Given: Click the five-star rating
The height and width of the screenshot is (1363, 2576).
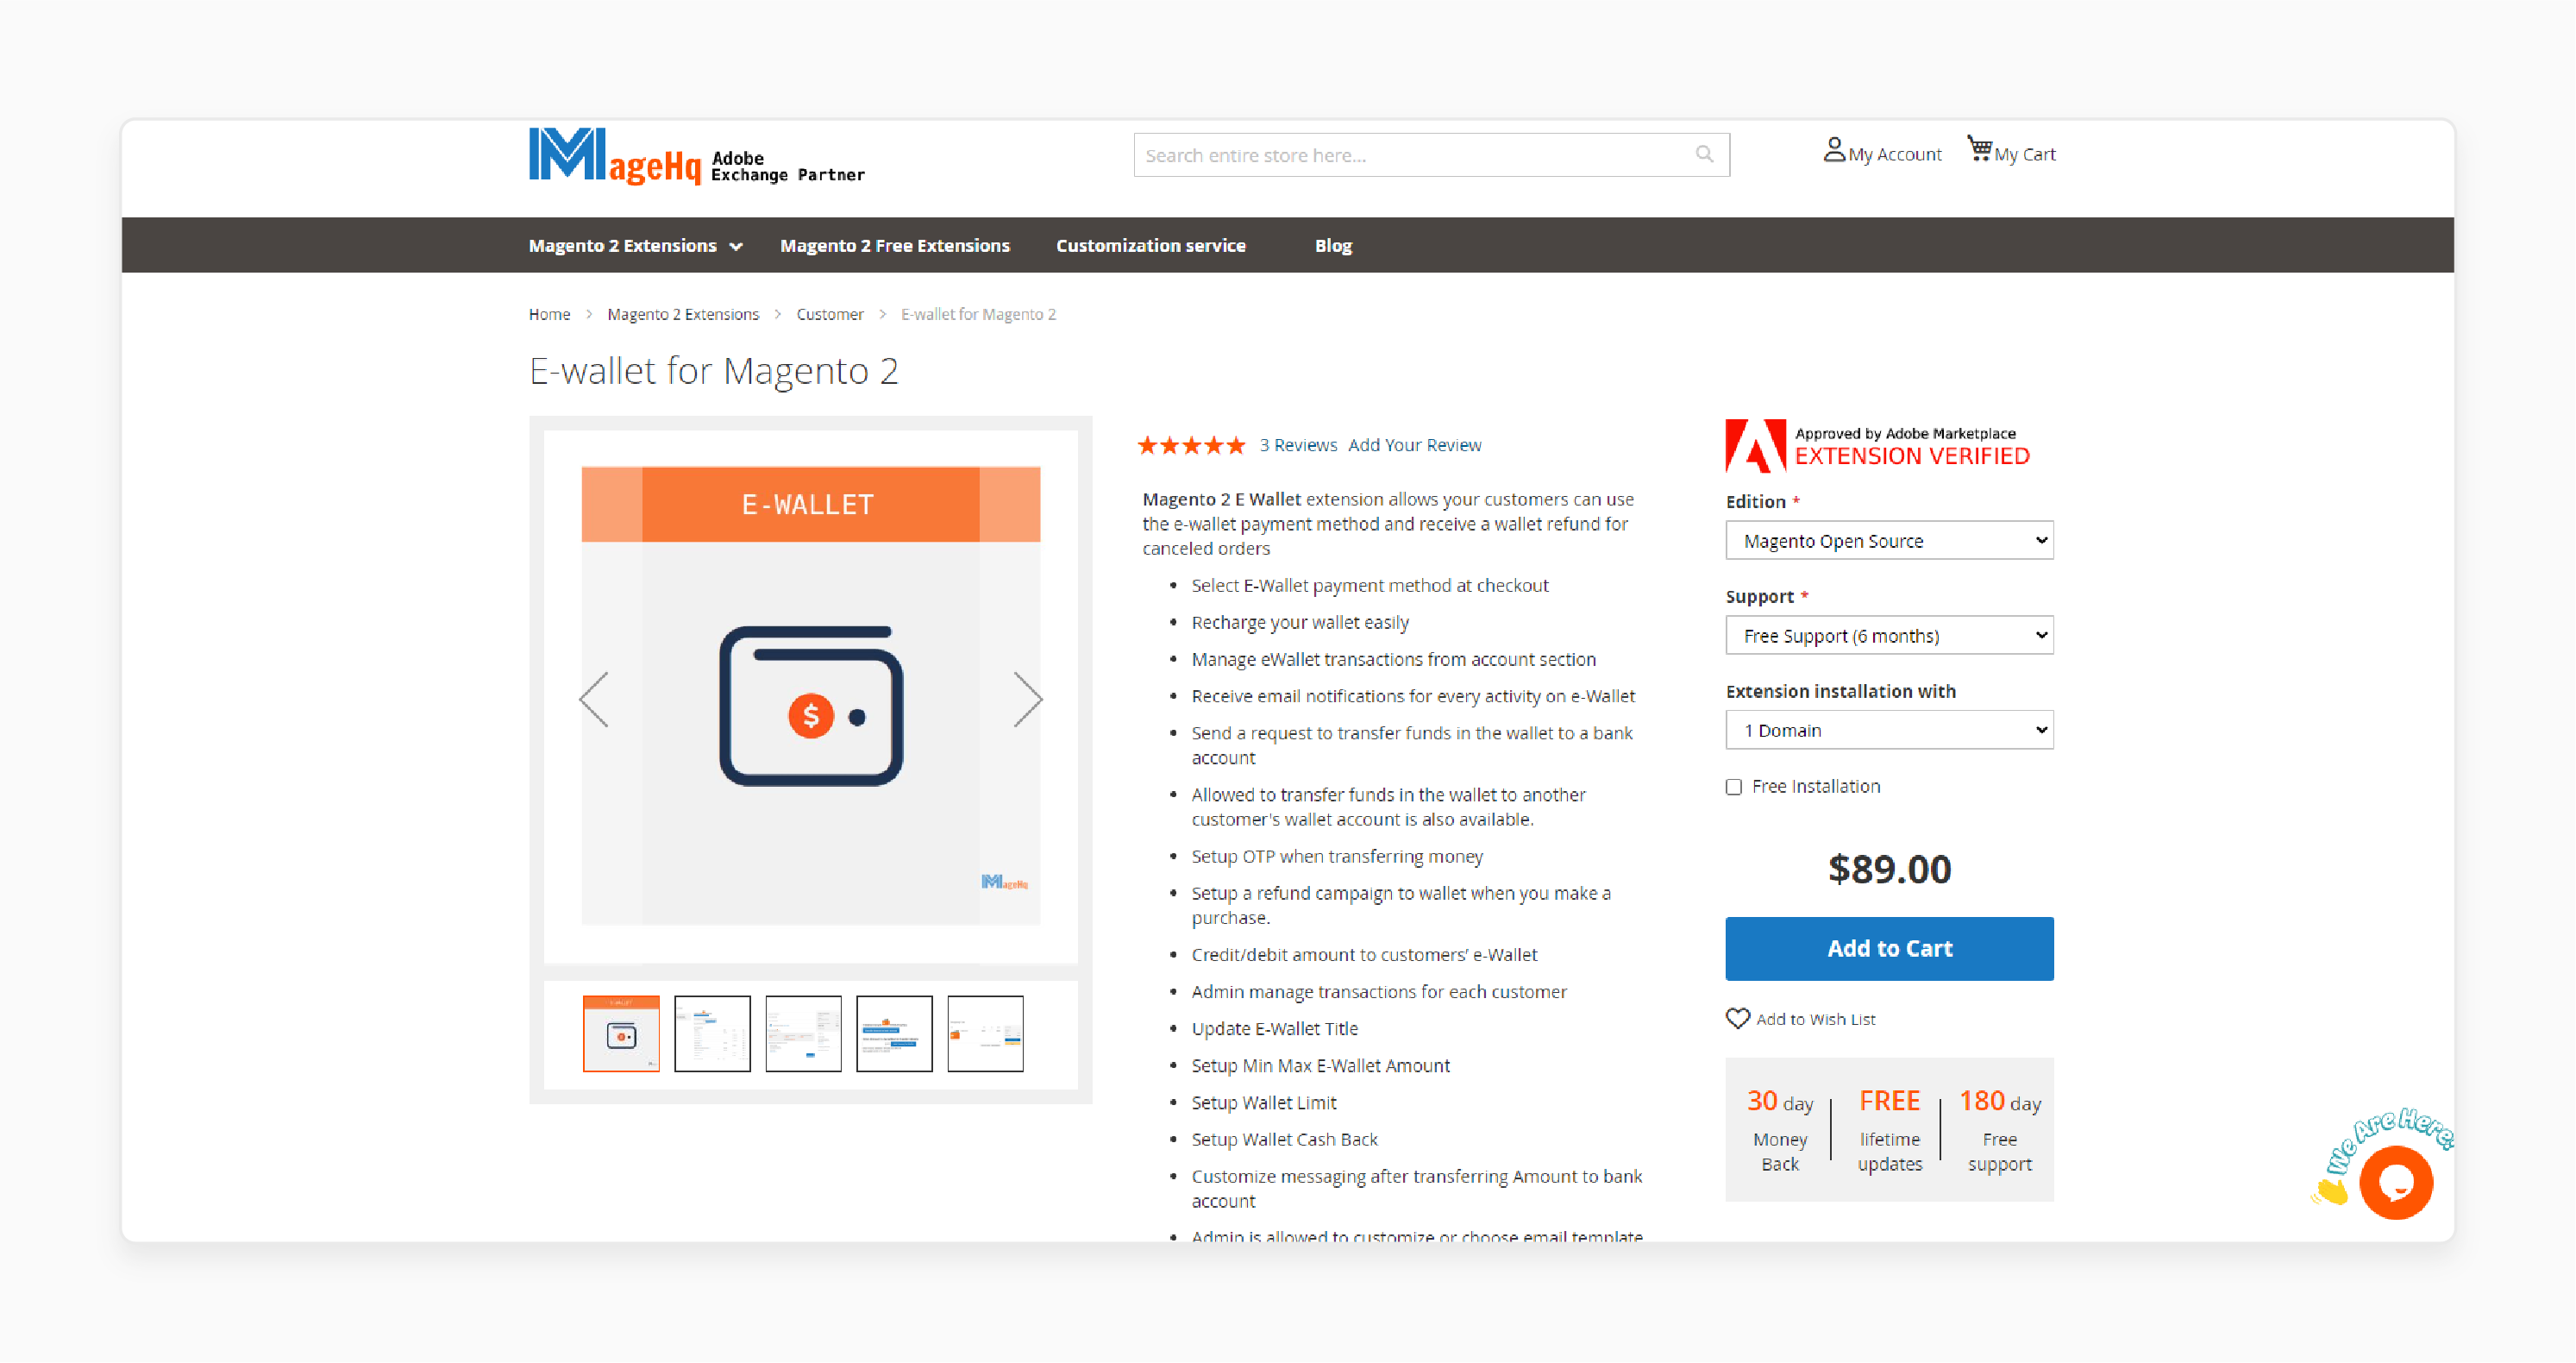Looking at the screenshot, I should coord(1191,445).
